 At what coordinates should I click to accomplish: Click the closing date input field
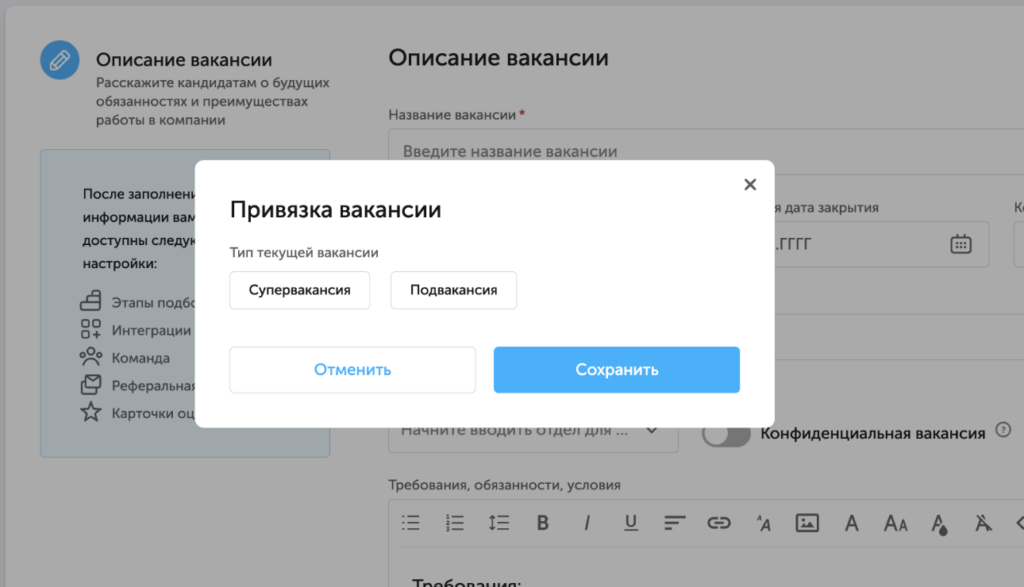[x=882, y=244]
